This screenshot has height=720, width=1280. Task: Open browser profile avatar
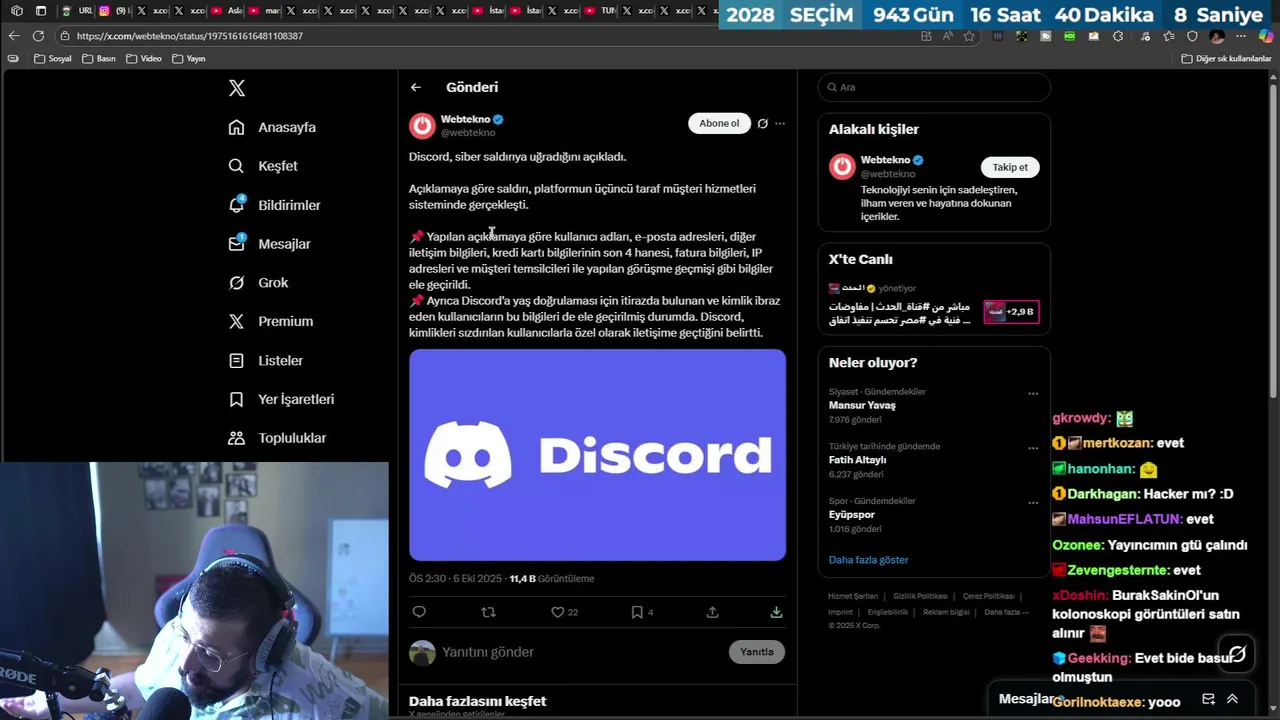(x=1217, y=36)
